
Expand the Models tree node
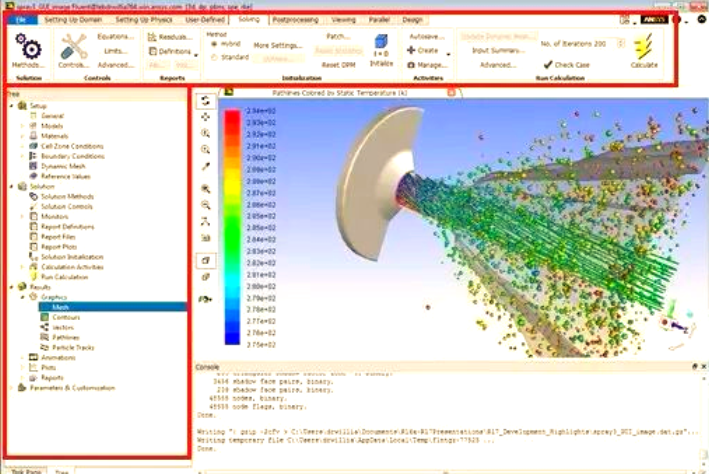pyautogui.click(x=22, y=126)
